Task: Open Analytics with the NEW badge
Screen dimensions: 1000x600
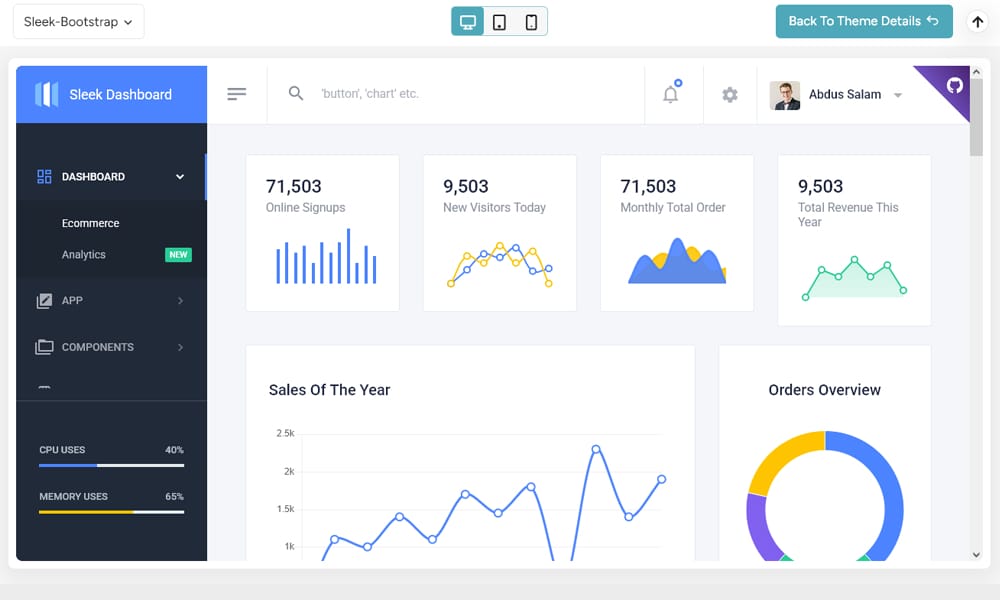Action: 83,254
